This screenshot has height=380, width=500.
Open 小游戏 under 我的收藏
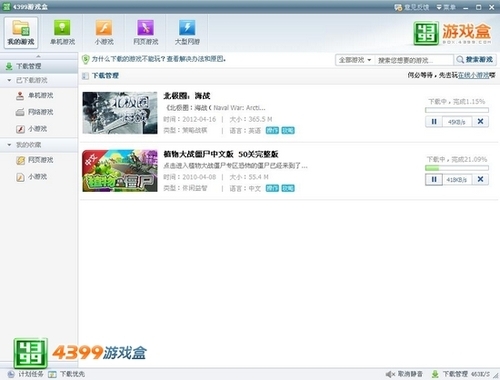tap(32, 177)
